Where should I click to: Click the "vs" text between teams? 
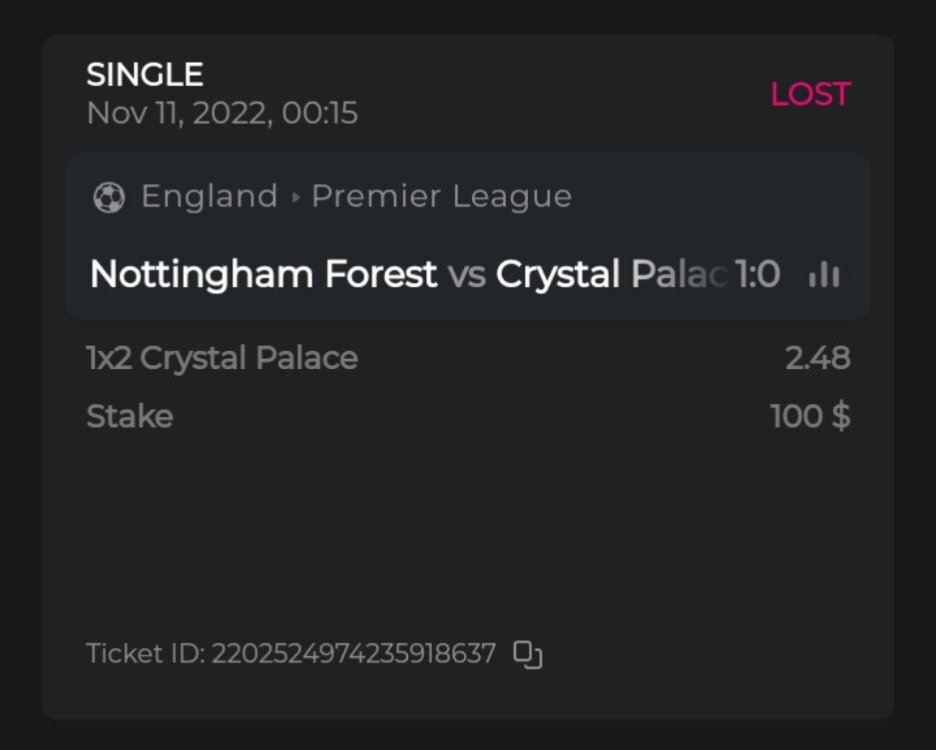click(466, 275)
